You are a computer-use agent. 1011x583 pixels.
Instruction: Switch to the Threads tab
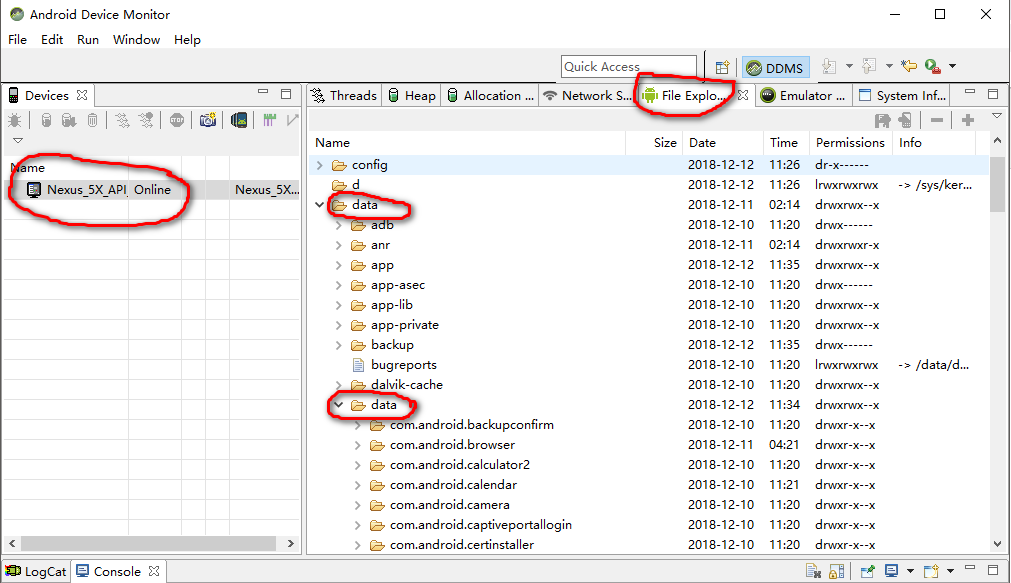pos(344,95)
